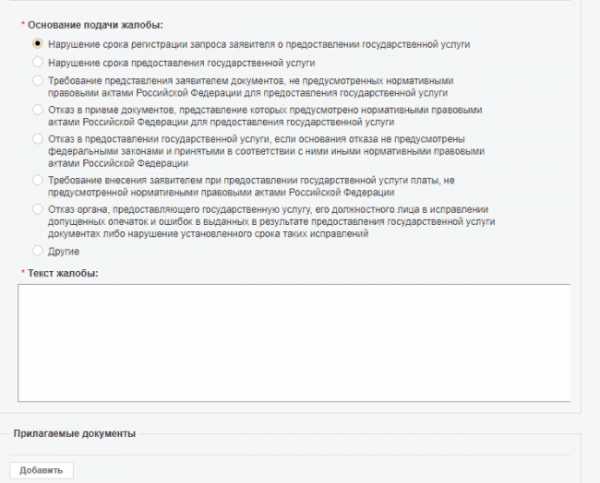Click the text line 'допущенных опечаток и ошибок в выданных'

coord(272,222)
